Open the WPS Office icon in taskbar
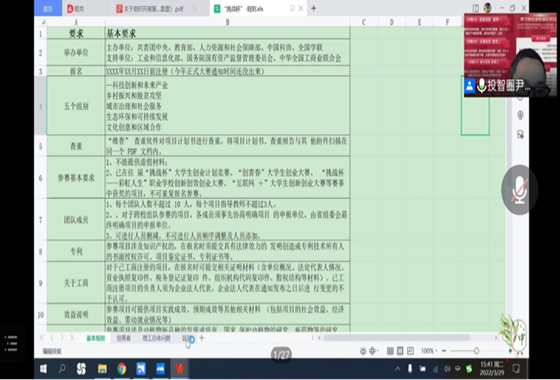560x380 pixels. click(x=180, y=369)
